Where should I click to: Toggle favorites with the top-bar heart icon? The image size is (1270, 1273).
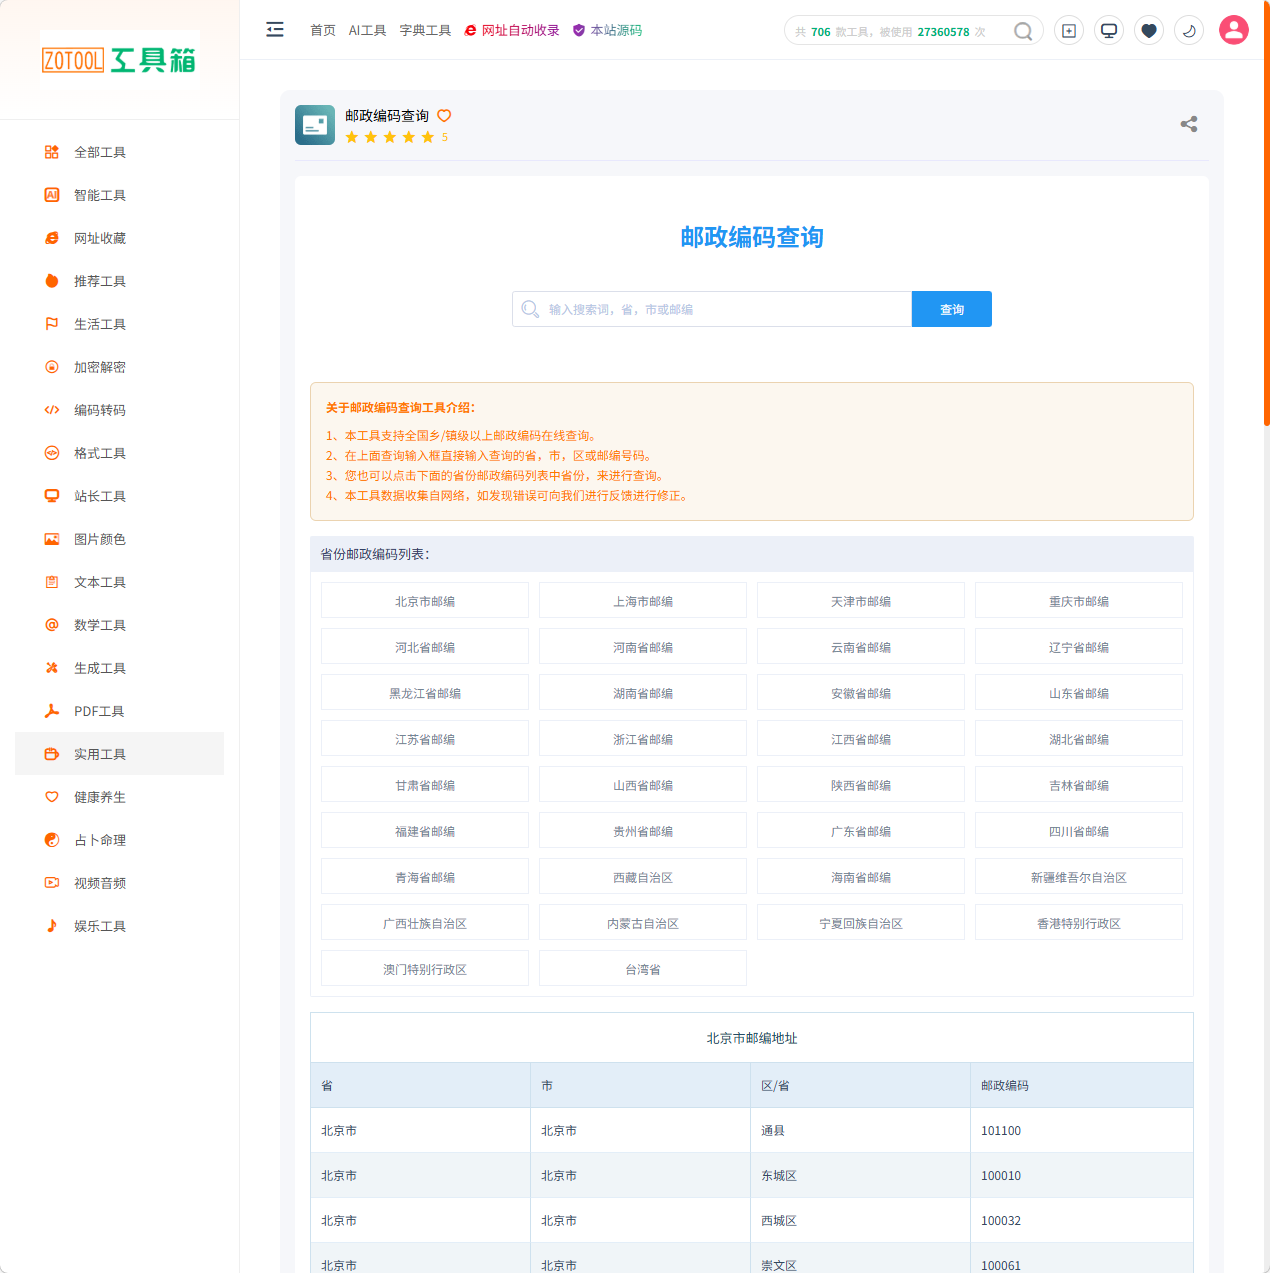pyautogui.click(x=1148, y=30)
